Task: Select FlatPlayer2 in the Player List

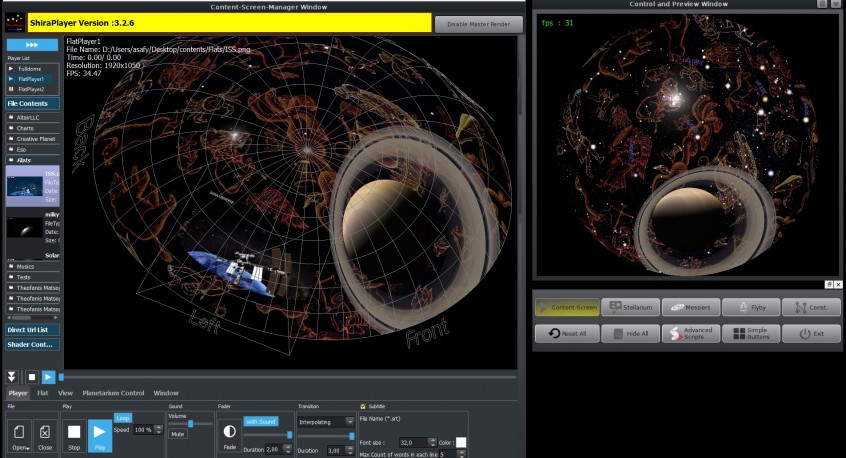Action: point(32,89)
